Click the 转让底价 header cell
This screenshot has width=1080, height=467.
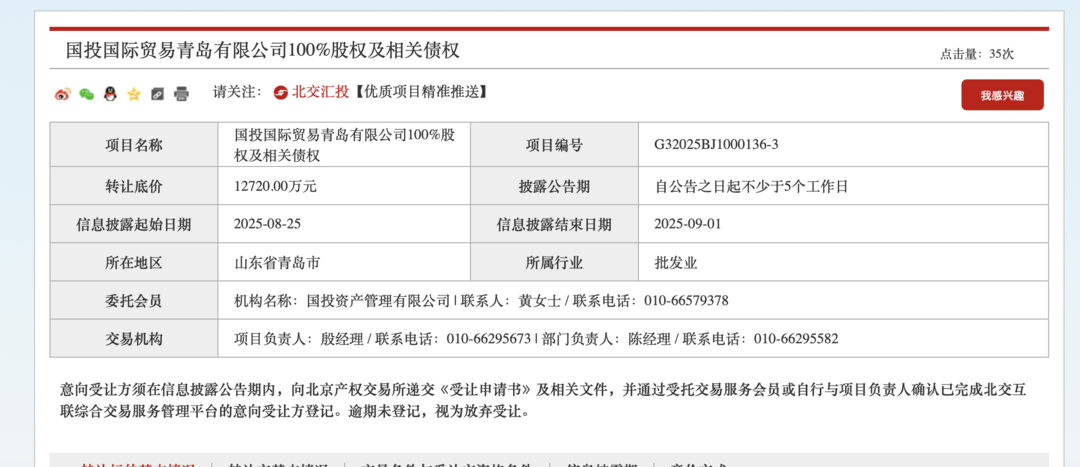134,187
